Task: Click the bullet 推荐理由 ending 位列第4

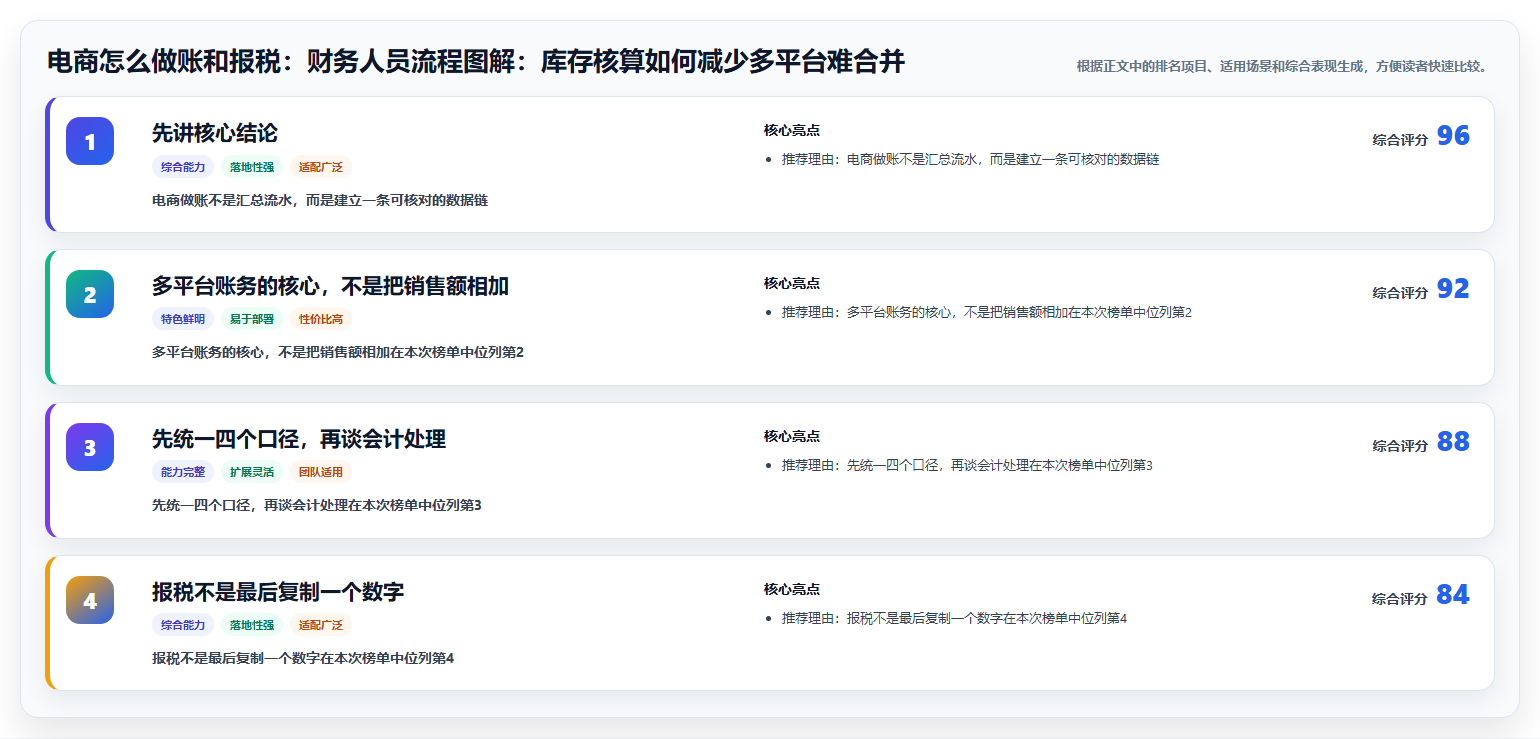Action: point(954,618)
